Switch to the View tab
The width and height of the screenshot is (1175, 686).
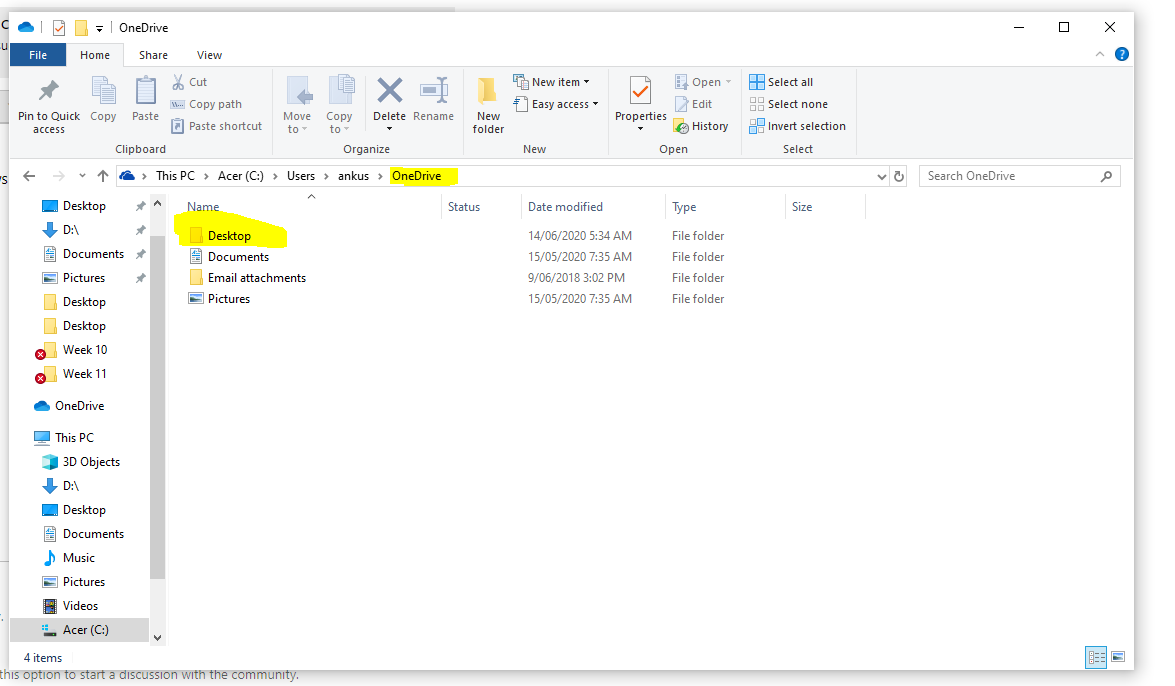(209, 55)
